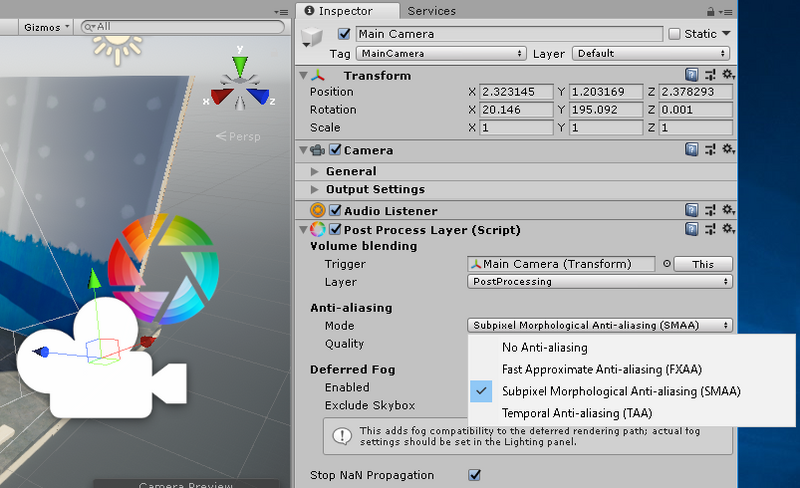This screenshot has width=800, height=488.
Task: Switch to the Inspector tab
Action: pos(348,11)
